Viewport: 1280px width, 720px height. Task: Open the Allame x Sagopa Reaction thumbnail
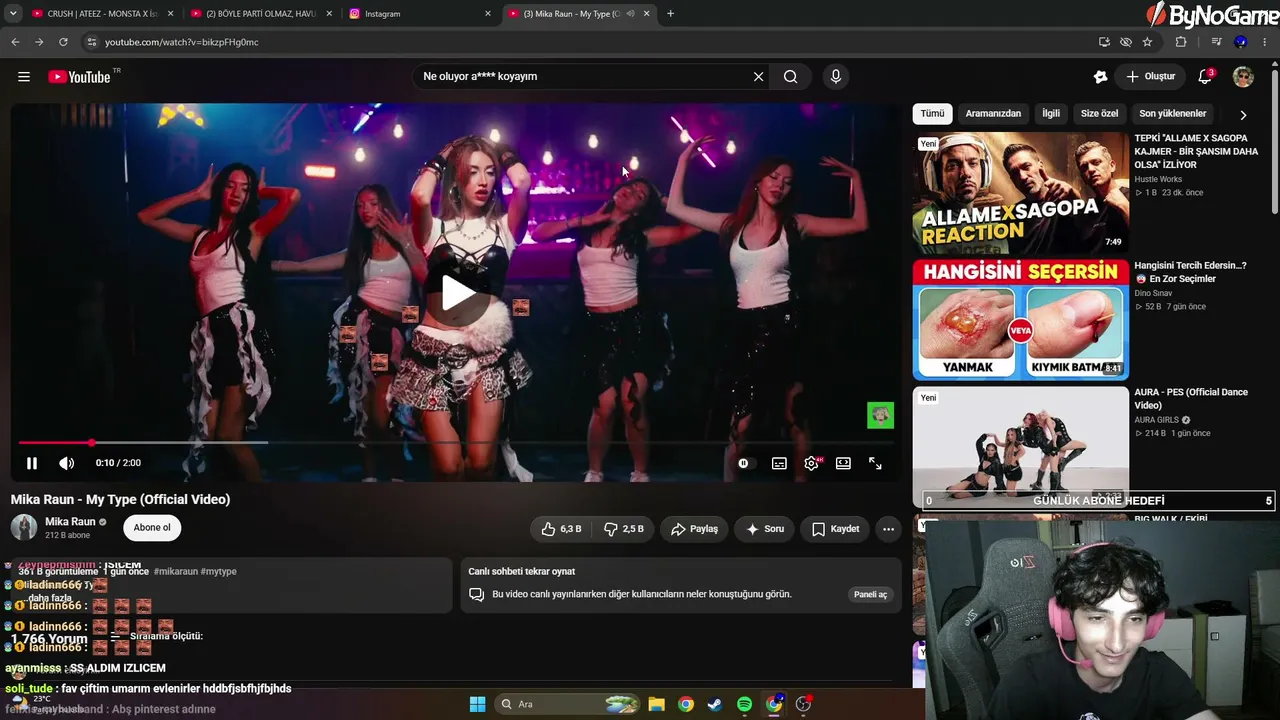click(x=1020, y=193)
